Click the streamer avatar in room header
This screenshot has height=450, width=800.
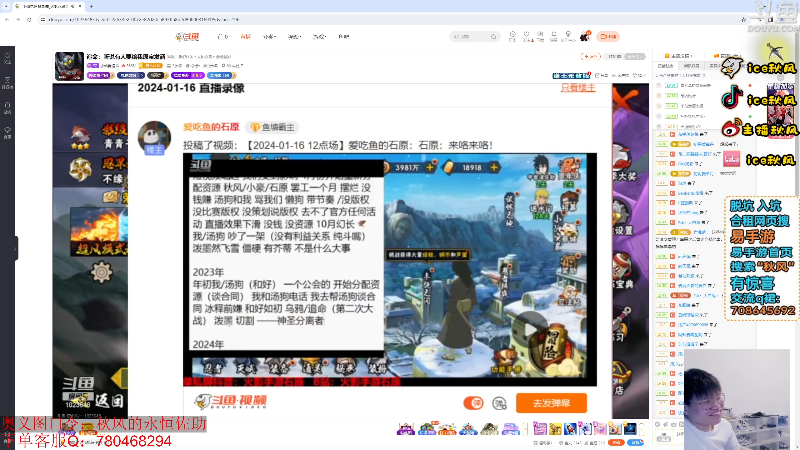(x=69, y=66)
